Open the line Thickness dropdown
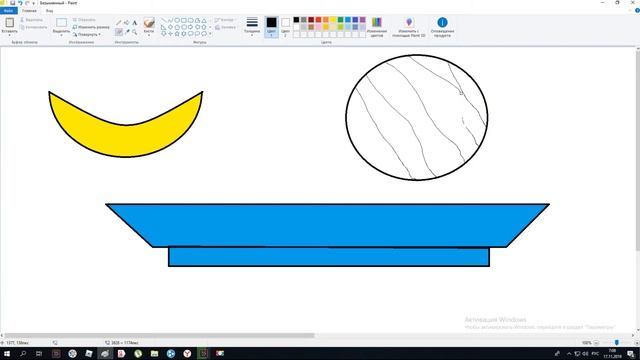 click(252, 27)
